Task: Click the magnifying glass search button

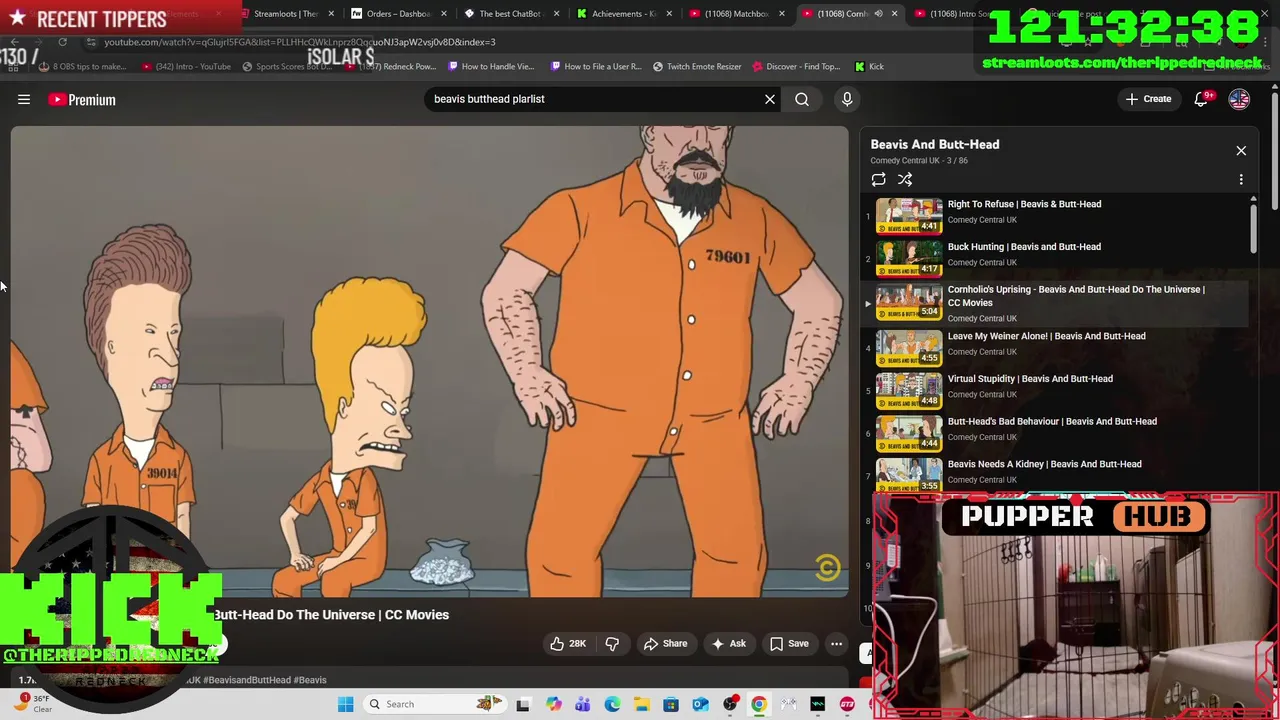Action: (802, 99)
